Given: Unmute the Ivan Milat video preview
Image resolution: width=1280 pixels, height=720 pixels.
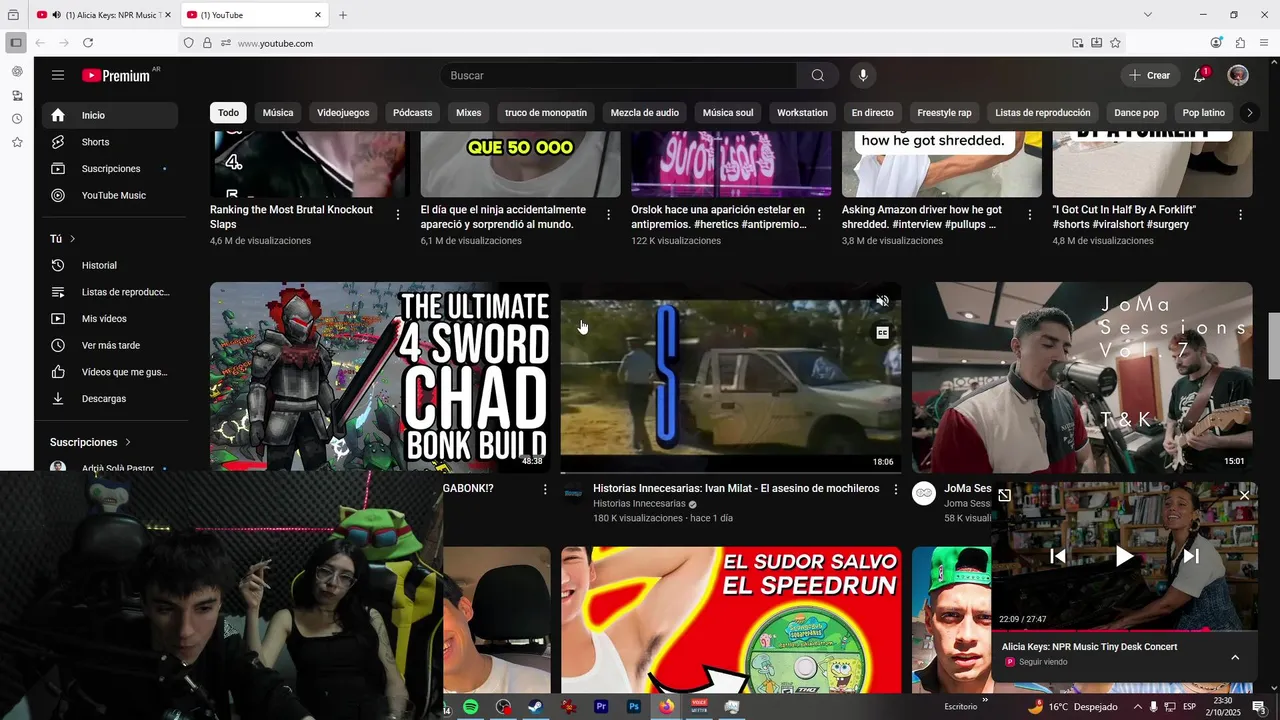Looking at the screenshot, I should click(x=882, y=301).
